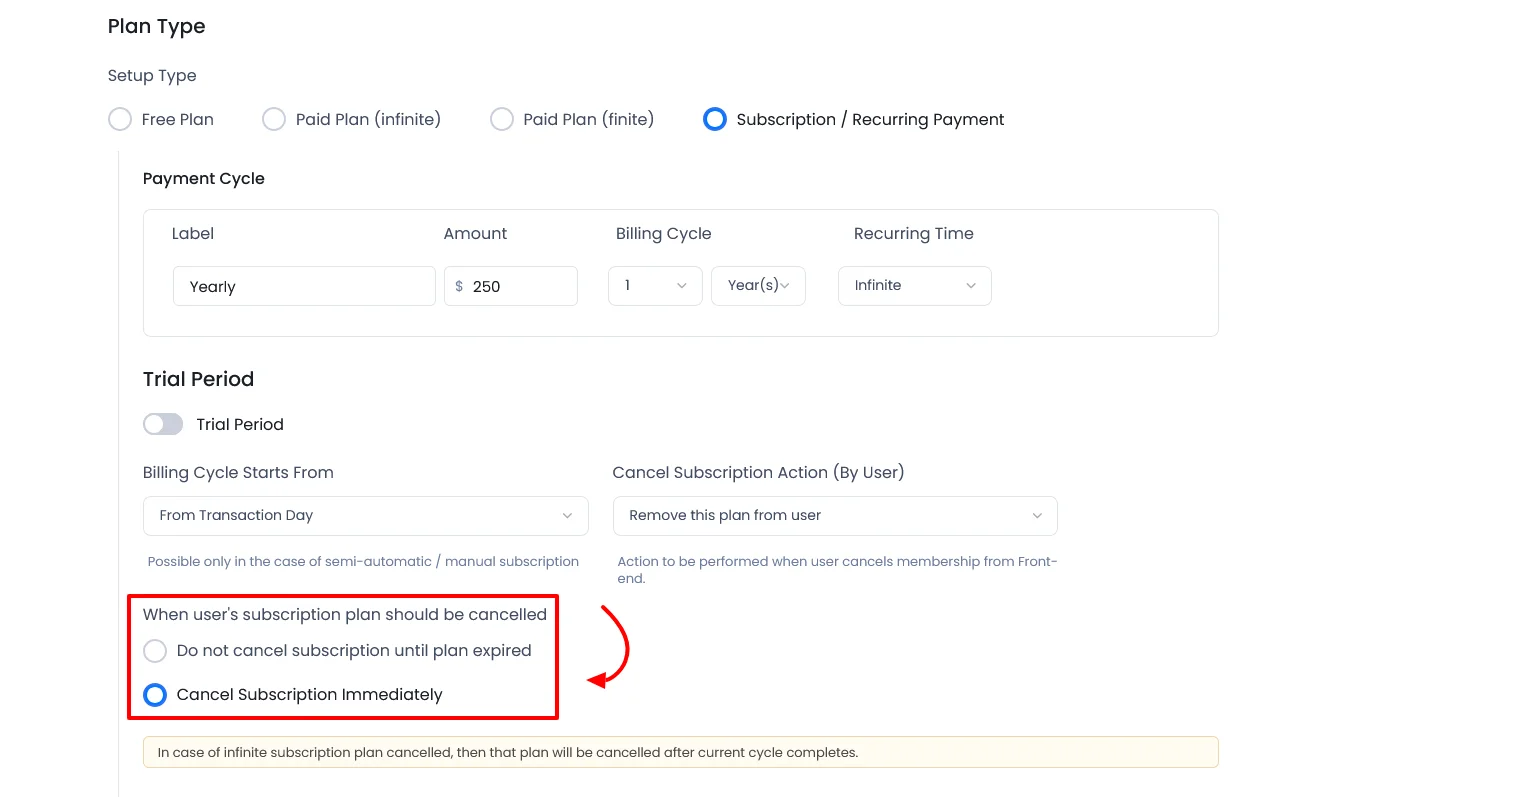This screenshot has width=1534, height=797.
Task: Expand the Recurring Time Infinite dropdown
Action: click(914, 286)
